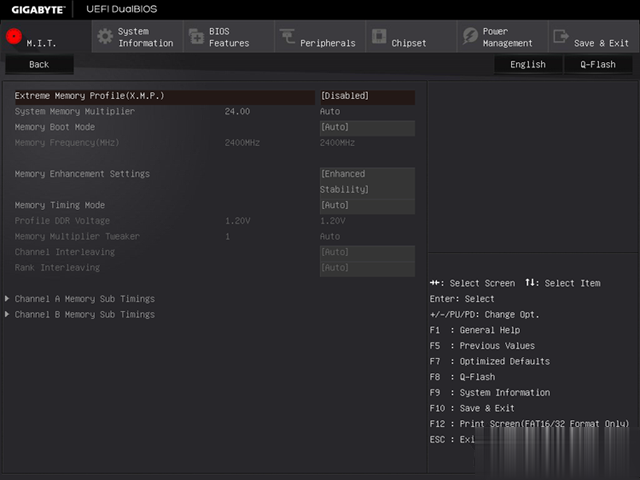Open the M.I.T. tab

[x=46, y=37]
